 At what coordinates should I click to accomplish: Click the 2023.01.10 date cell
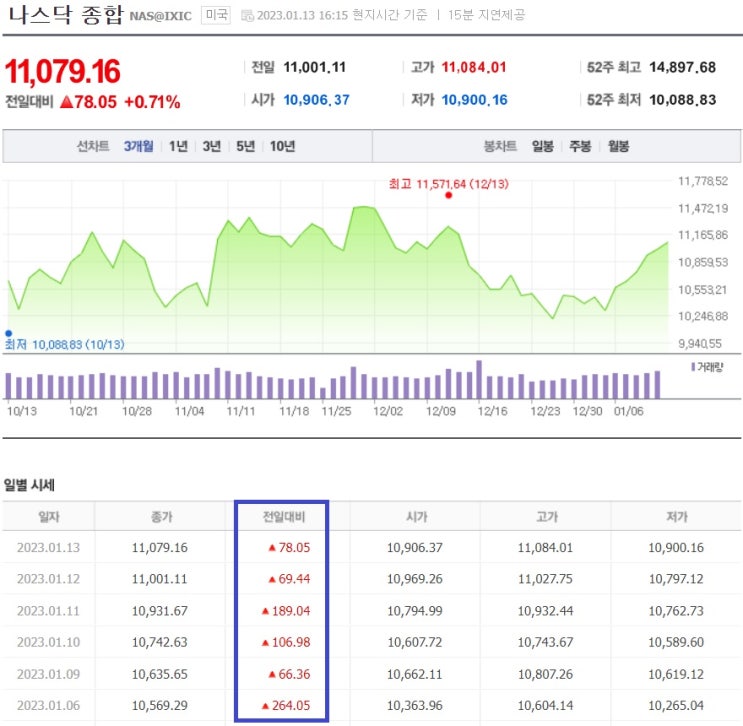[x=48, y=642]
